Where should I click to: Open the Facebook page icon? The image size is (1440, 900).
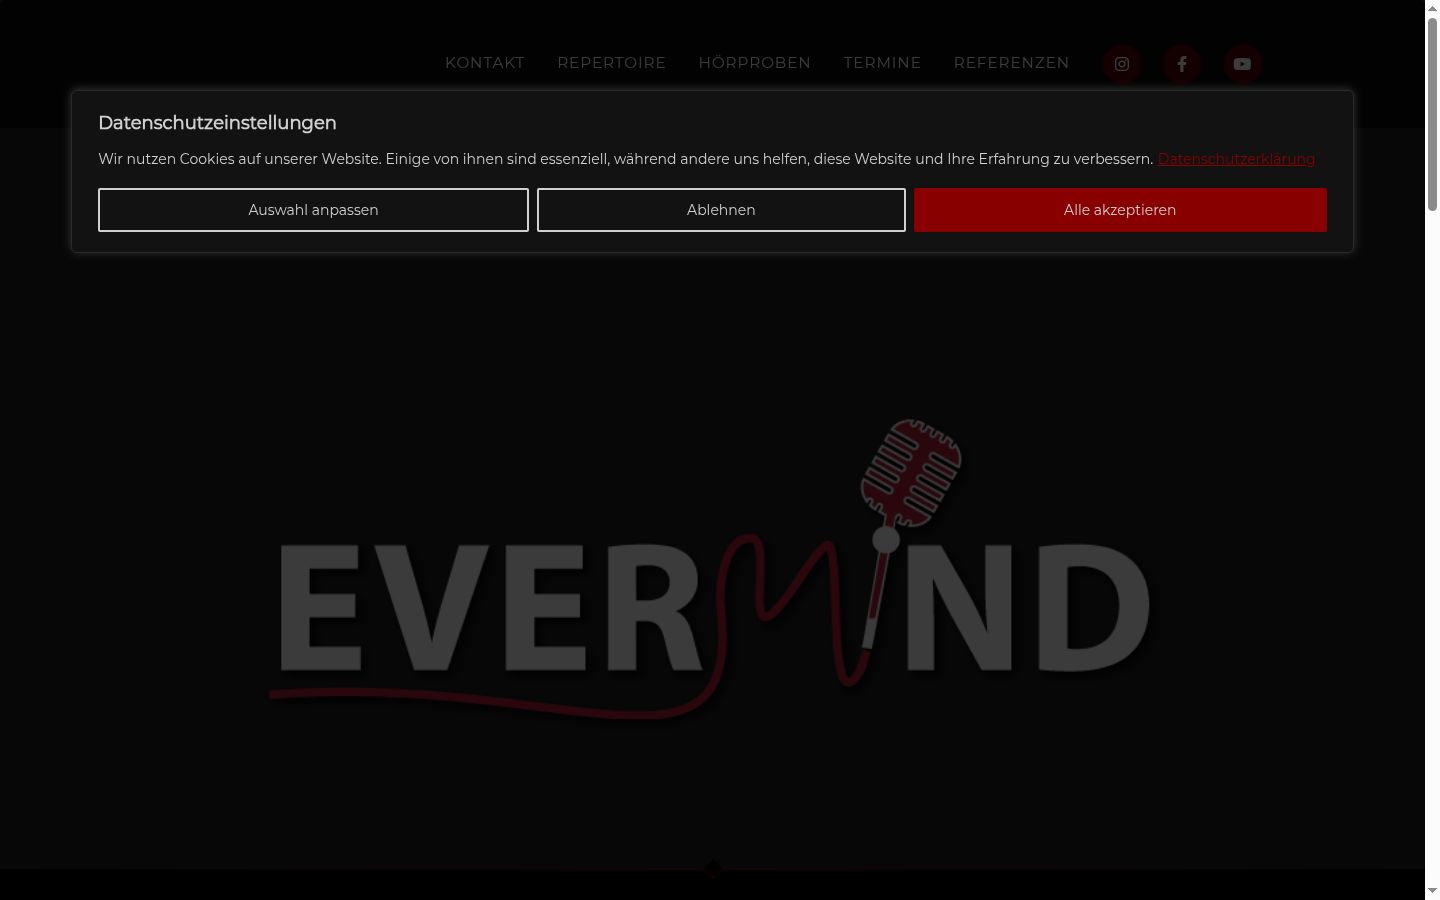point(1182,64)
